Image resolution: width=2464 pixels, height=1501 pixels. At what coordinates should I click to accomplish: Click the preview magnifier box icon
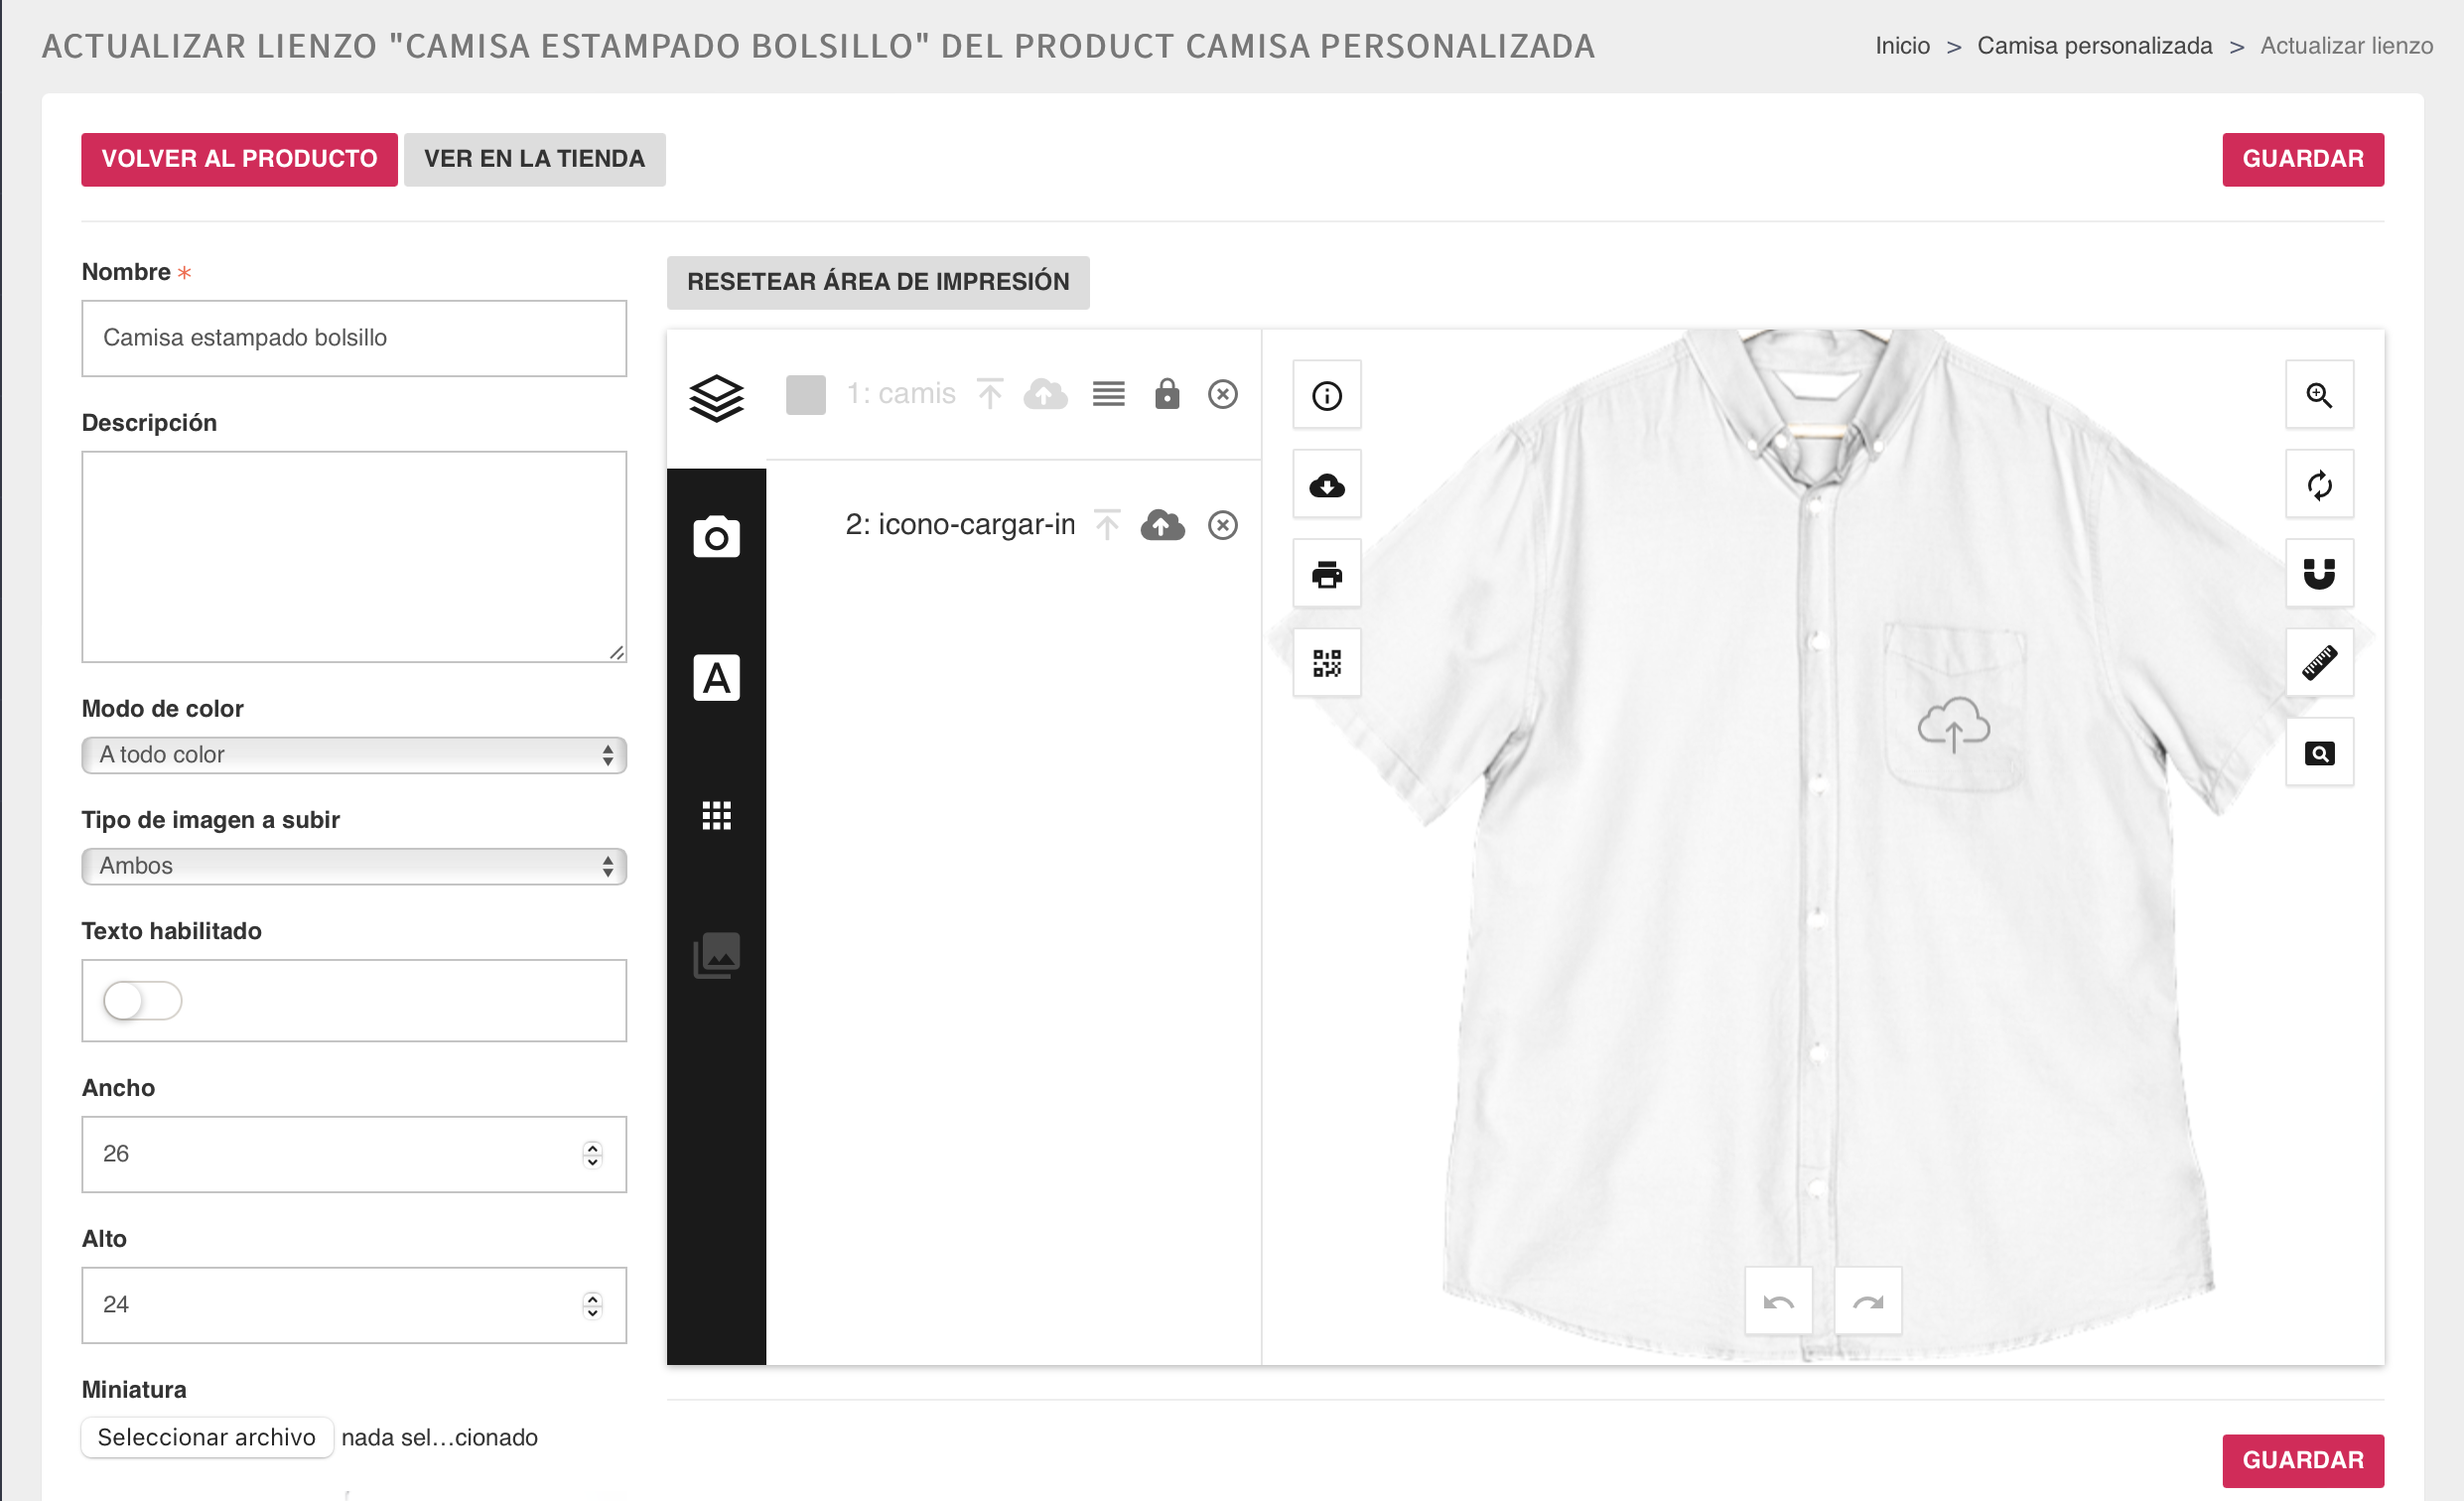coord(2319,753)
